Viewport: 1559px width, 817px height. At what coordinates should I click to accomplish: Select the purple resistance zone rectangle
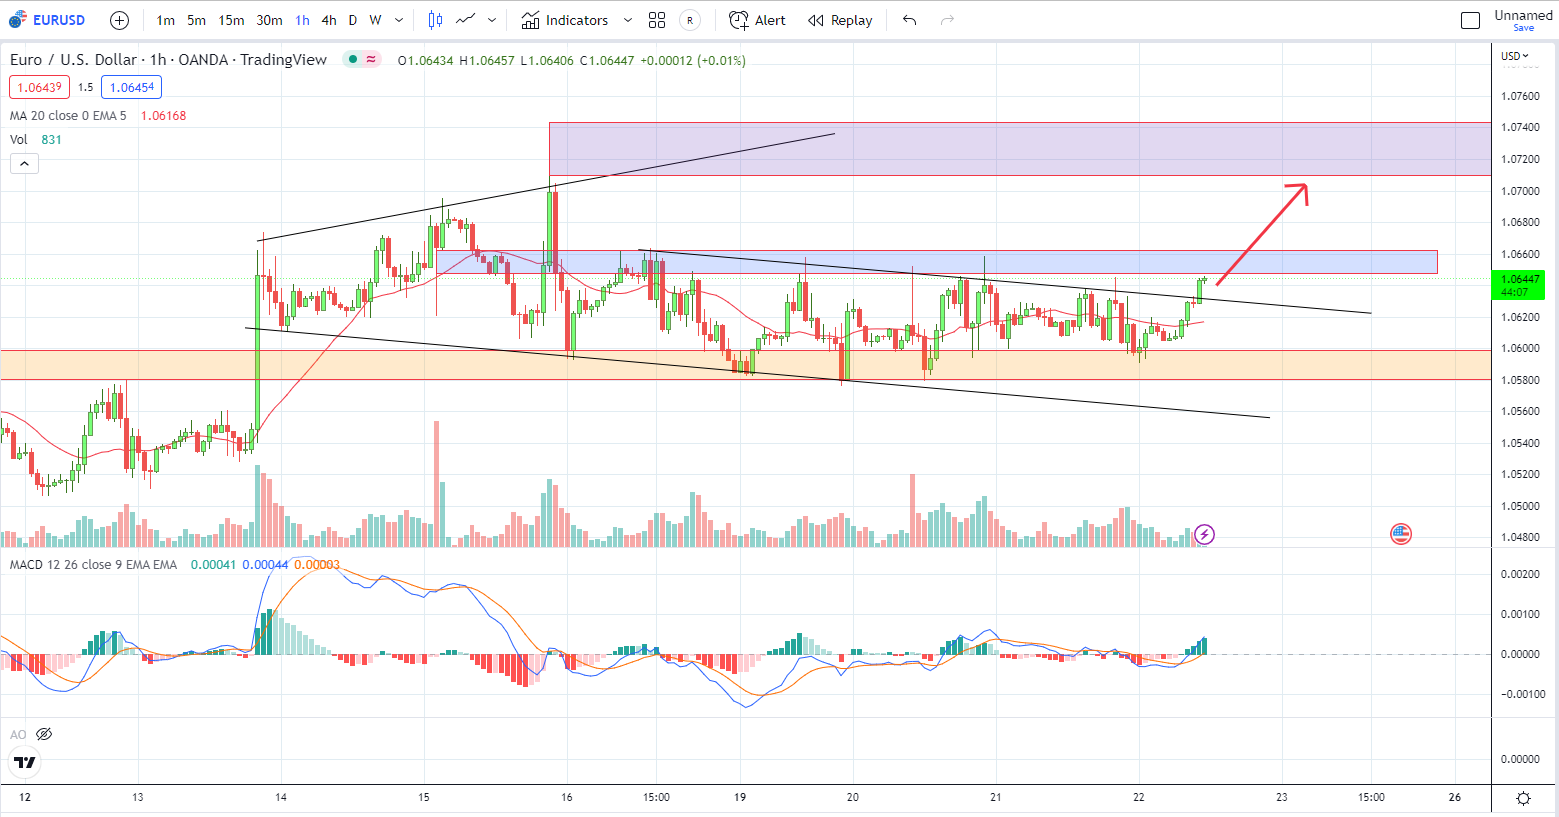pyautogui.click(x=1020, y=149)
